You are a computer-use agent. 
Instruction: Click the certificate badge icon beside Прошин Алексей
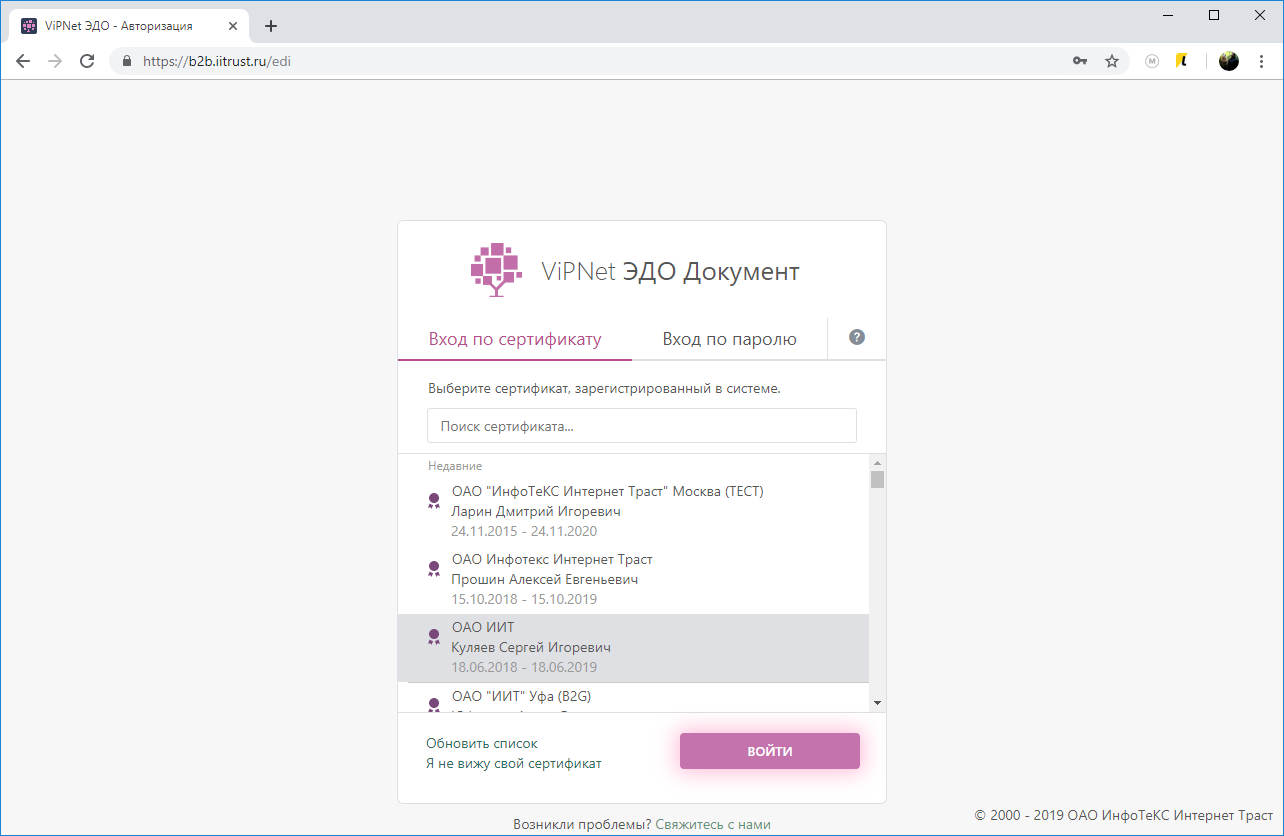pos(434,568)
